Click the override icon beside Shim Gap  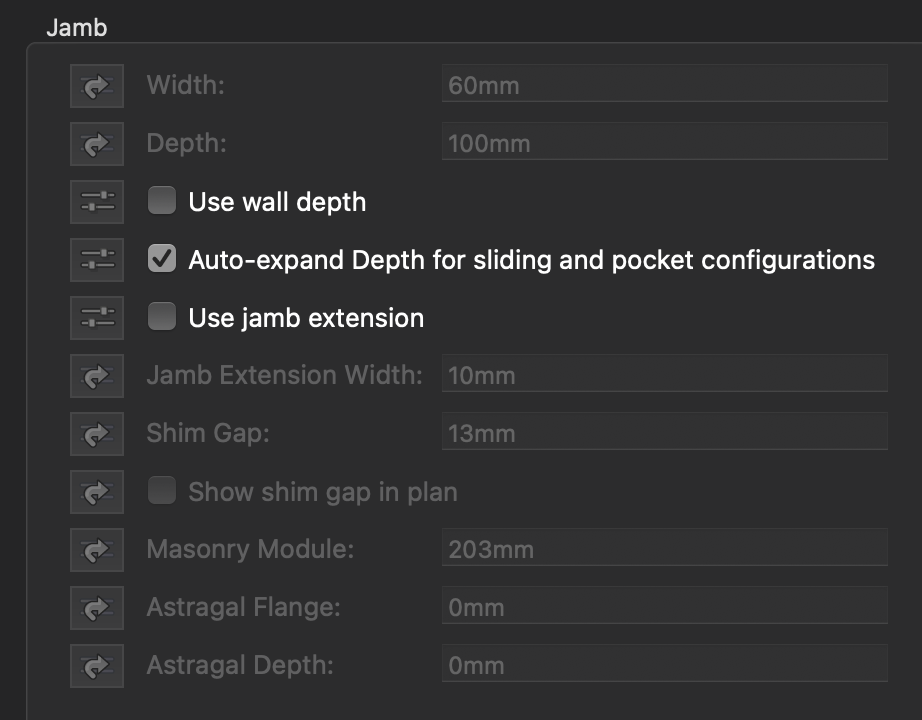[96, 433]
